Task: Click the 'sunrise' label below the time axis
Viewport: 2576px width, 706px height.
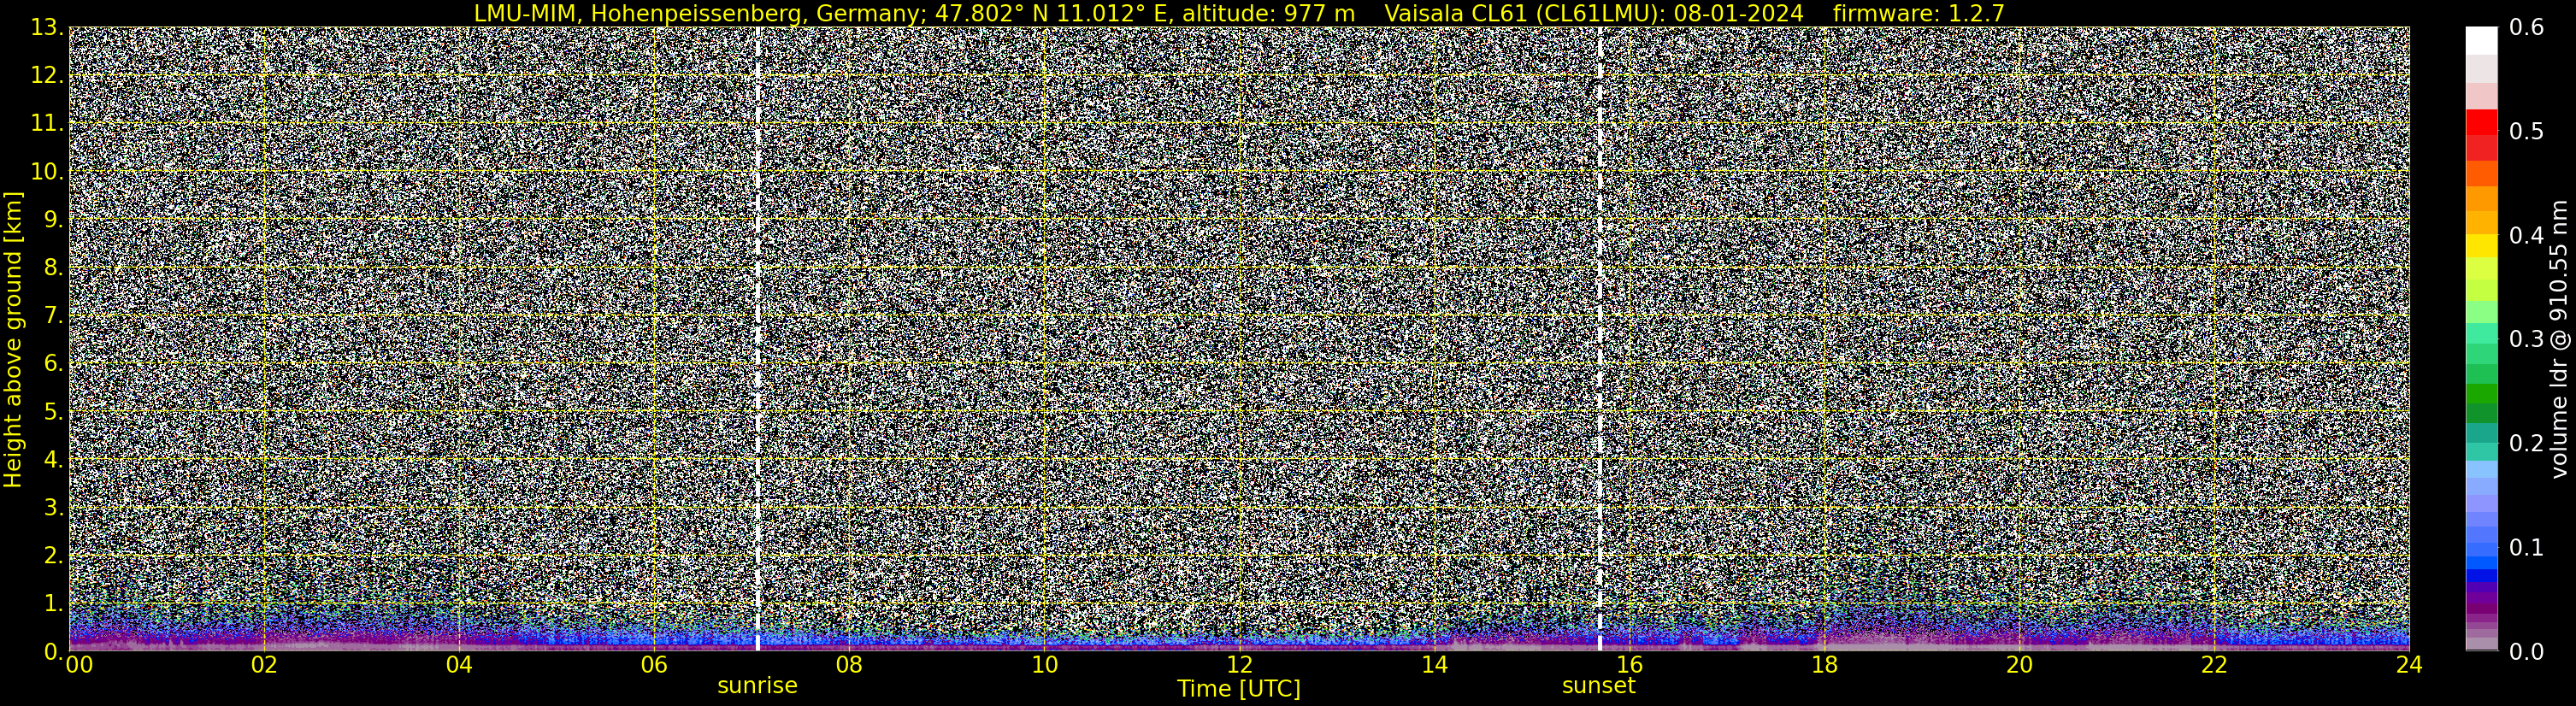Action: (757, 686)
